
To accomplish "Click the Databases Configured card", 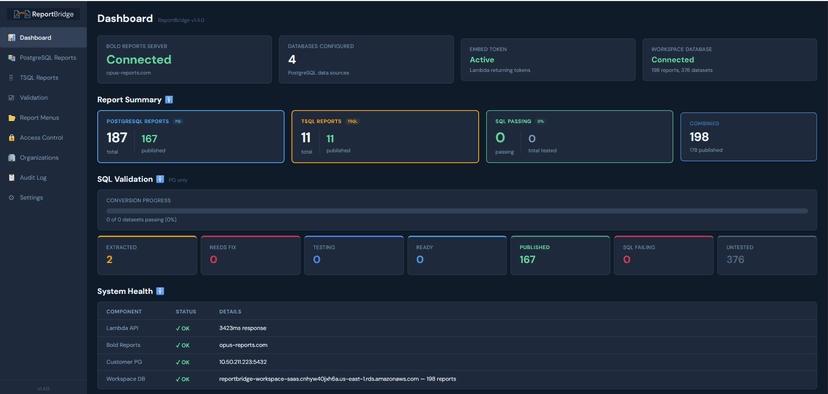I will pyautogui.click(x=366, y=60).
